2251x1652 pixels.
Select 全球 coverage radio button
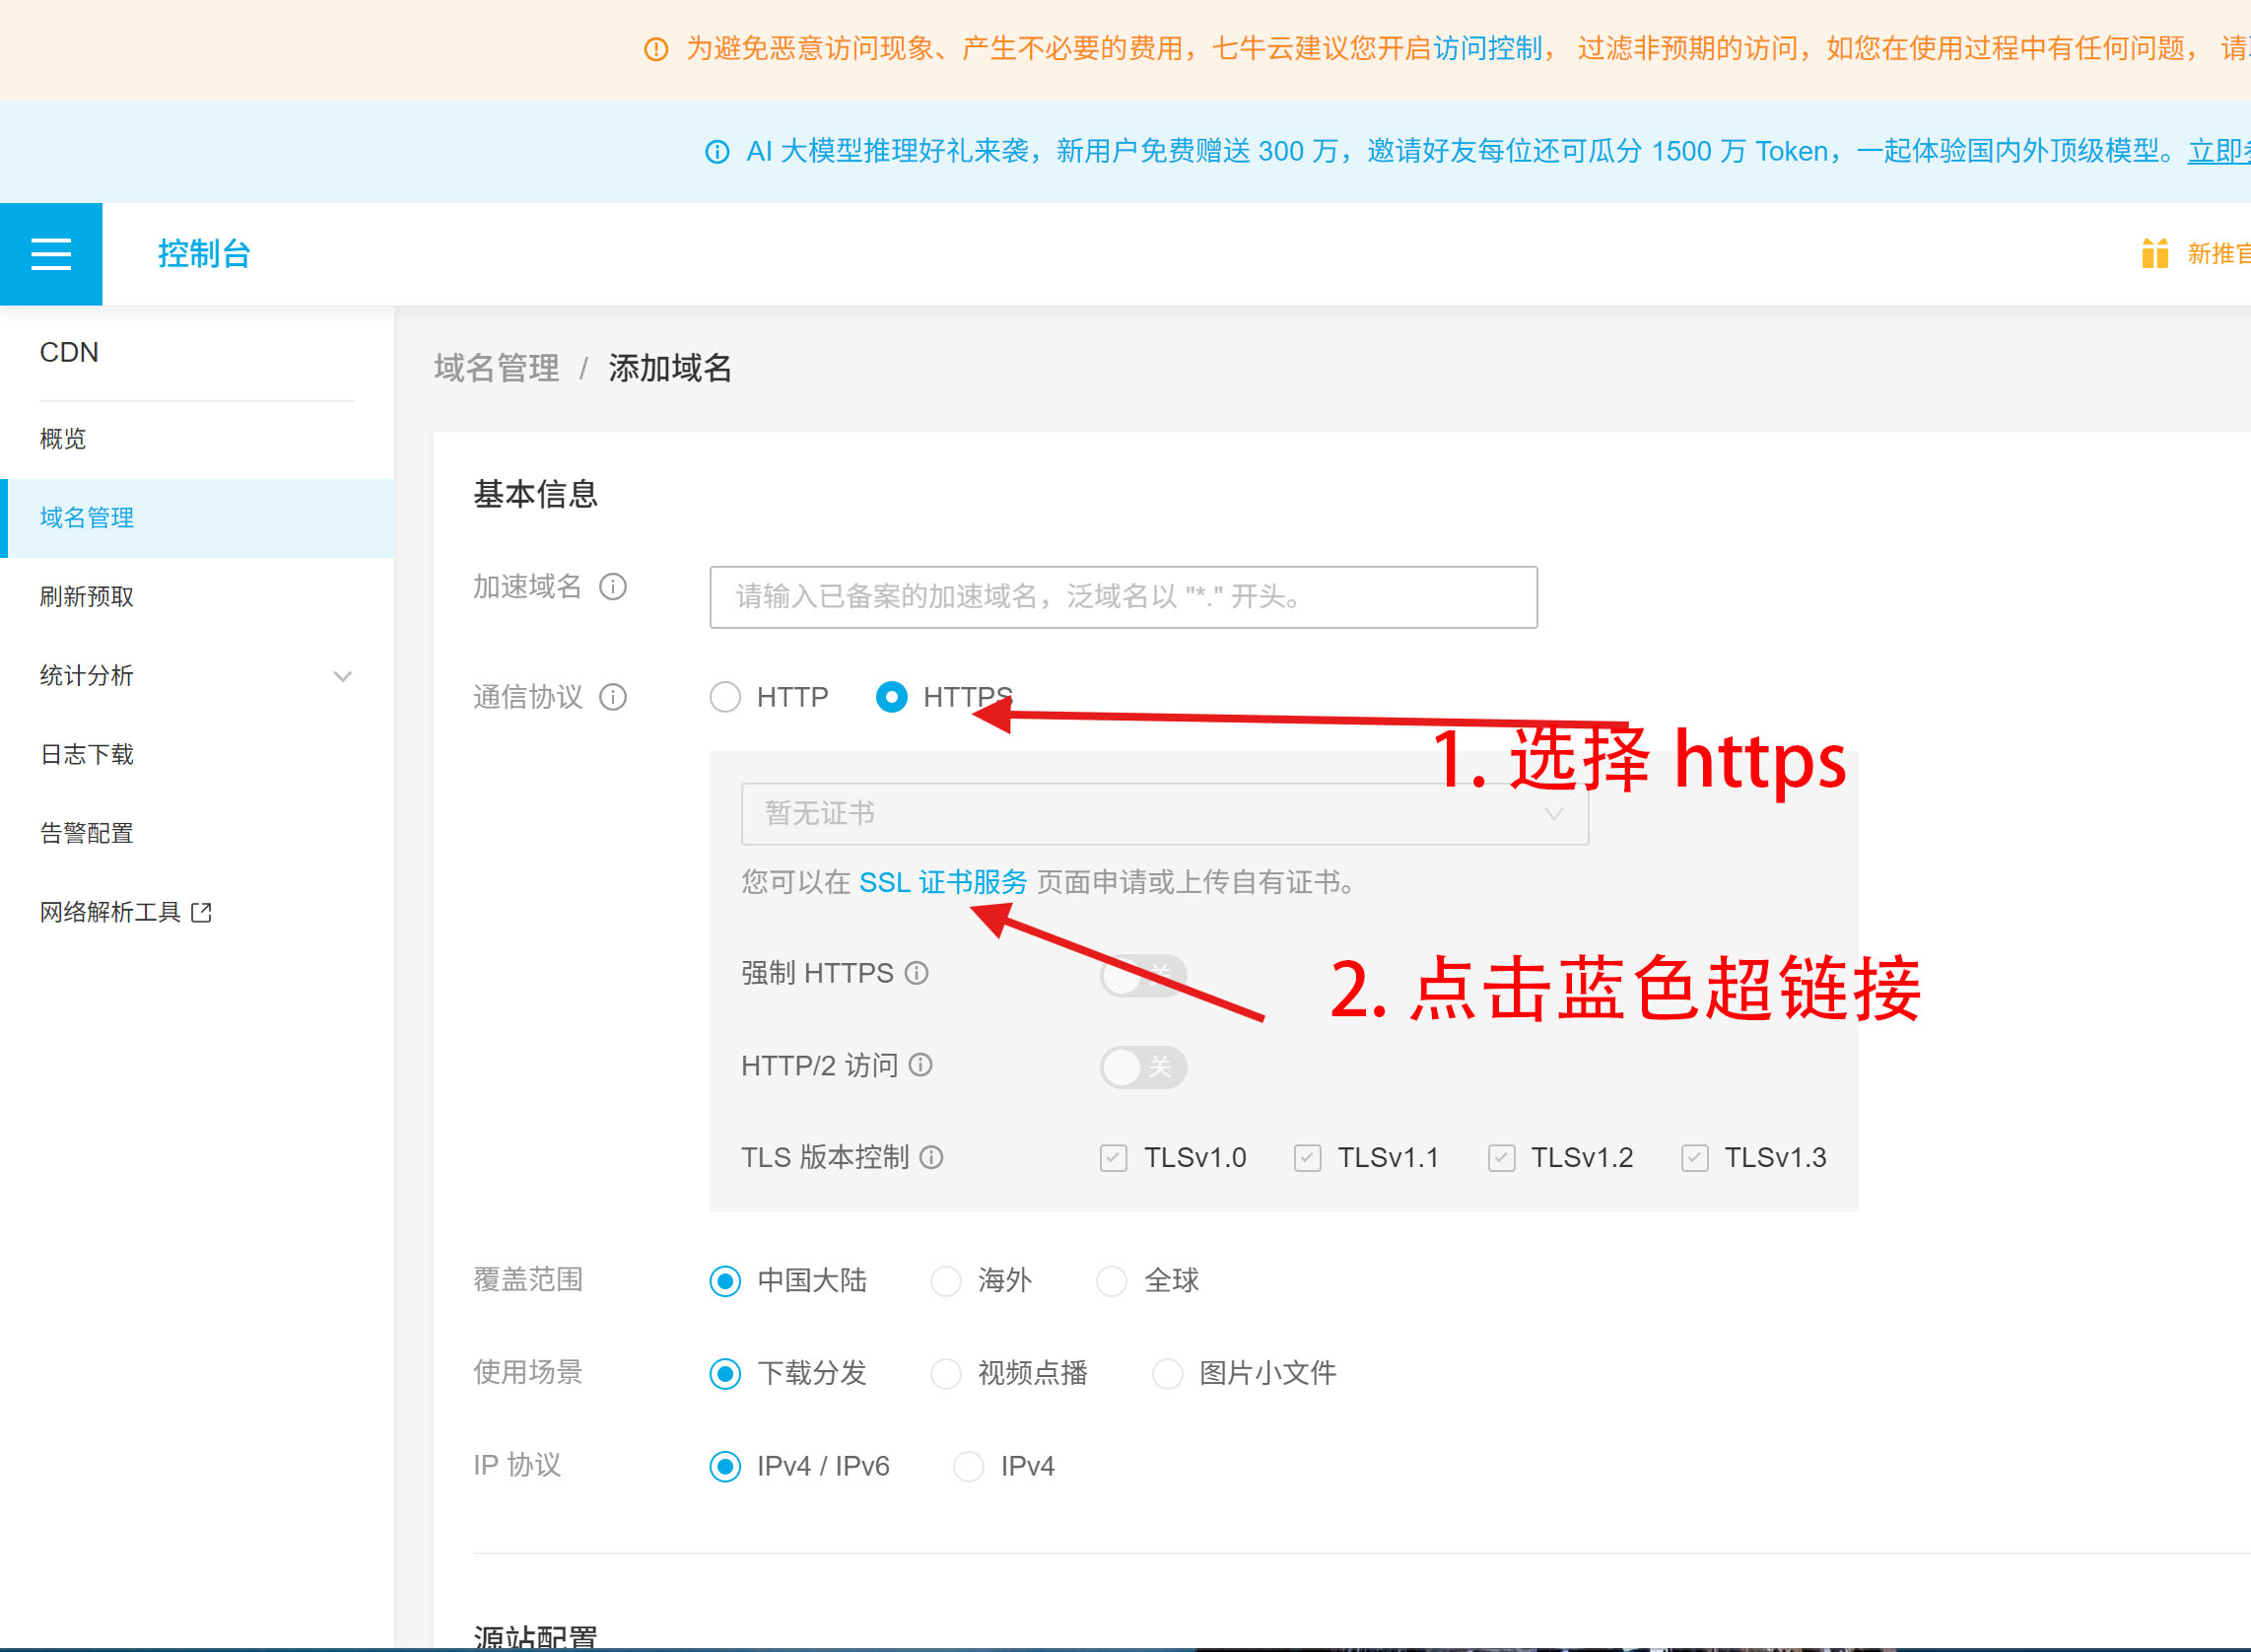(x=1111, y=1281)
